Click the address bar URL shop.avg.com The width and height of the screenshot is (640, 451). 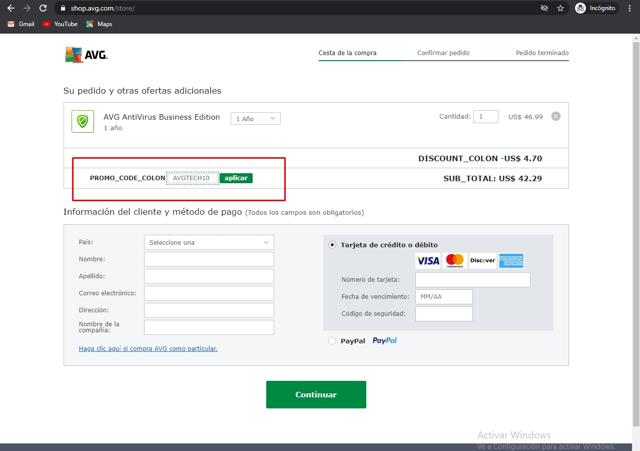102,8
